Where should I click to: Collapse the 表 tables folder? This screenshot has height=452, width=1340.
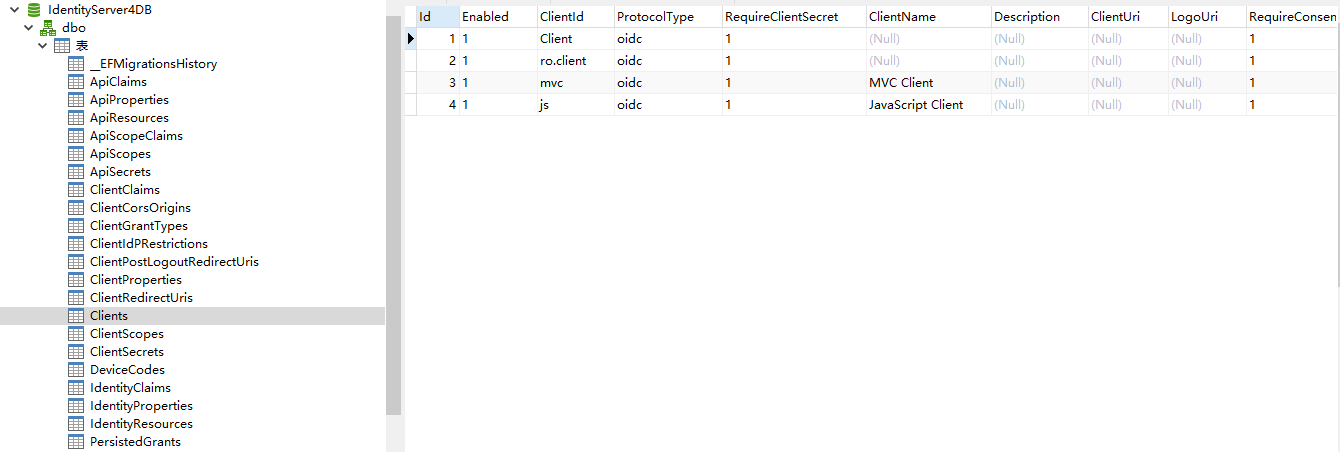click(43, 46)
